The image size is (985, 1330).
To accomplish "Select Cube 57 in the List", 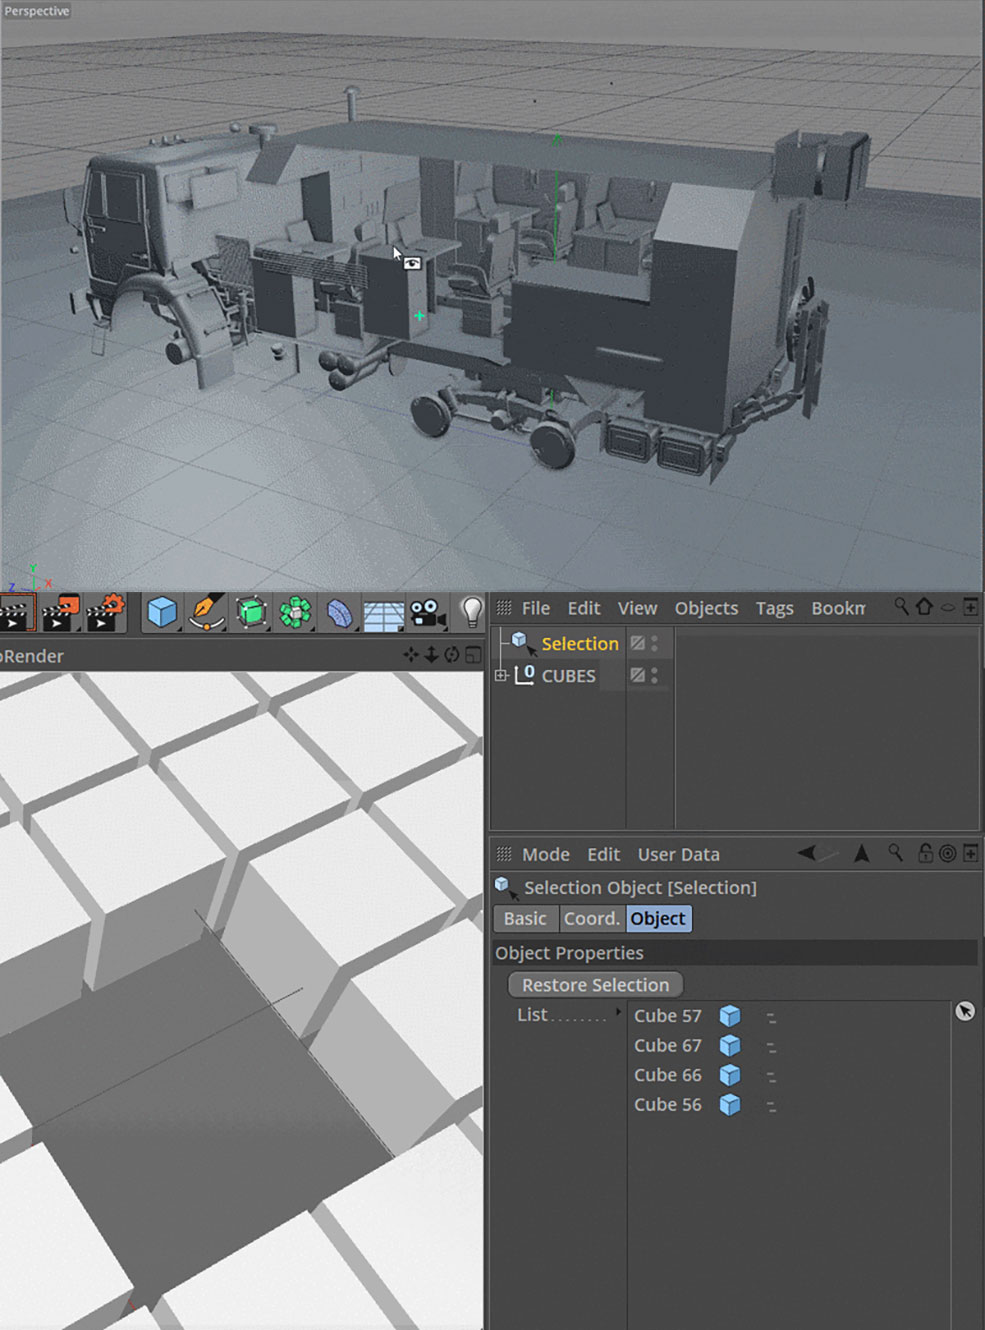I will (x=667, y=1015).
